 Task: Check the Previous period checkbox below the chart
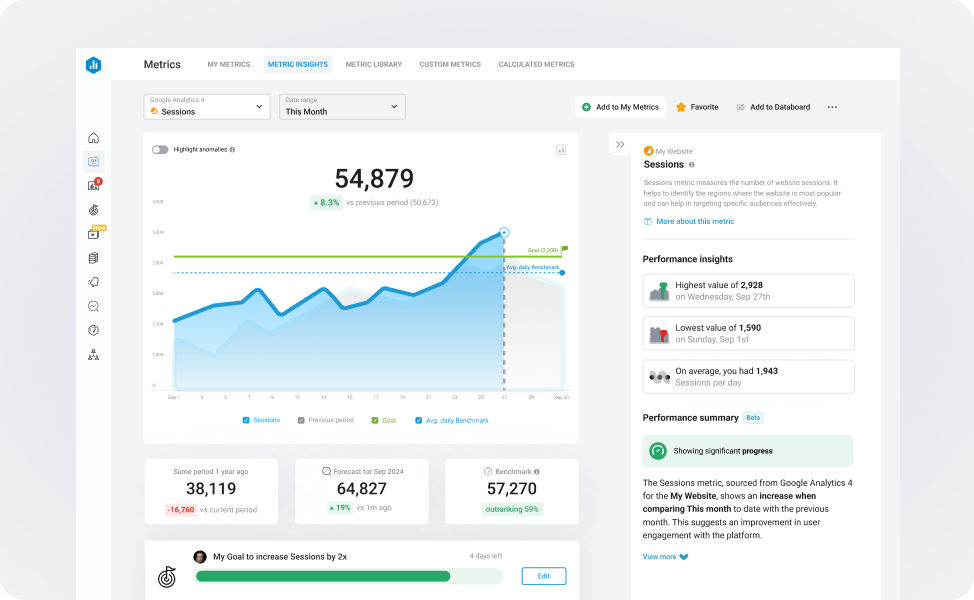(x=302, y=420)
